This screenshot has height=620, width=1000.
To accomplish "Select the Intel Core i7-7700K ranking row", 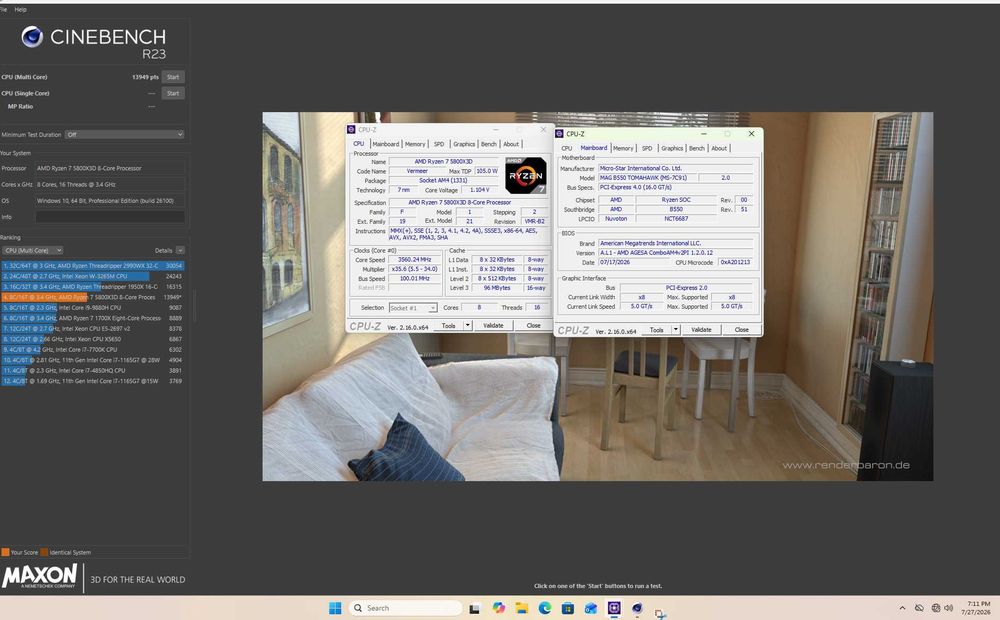I will coord(92,350).
